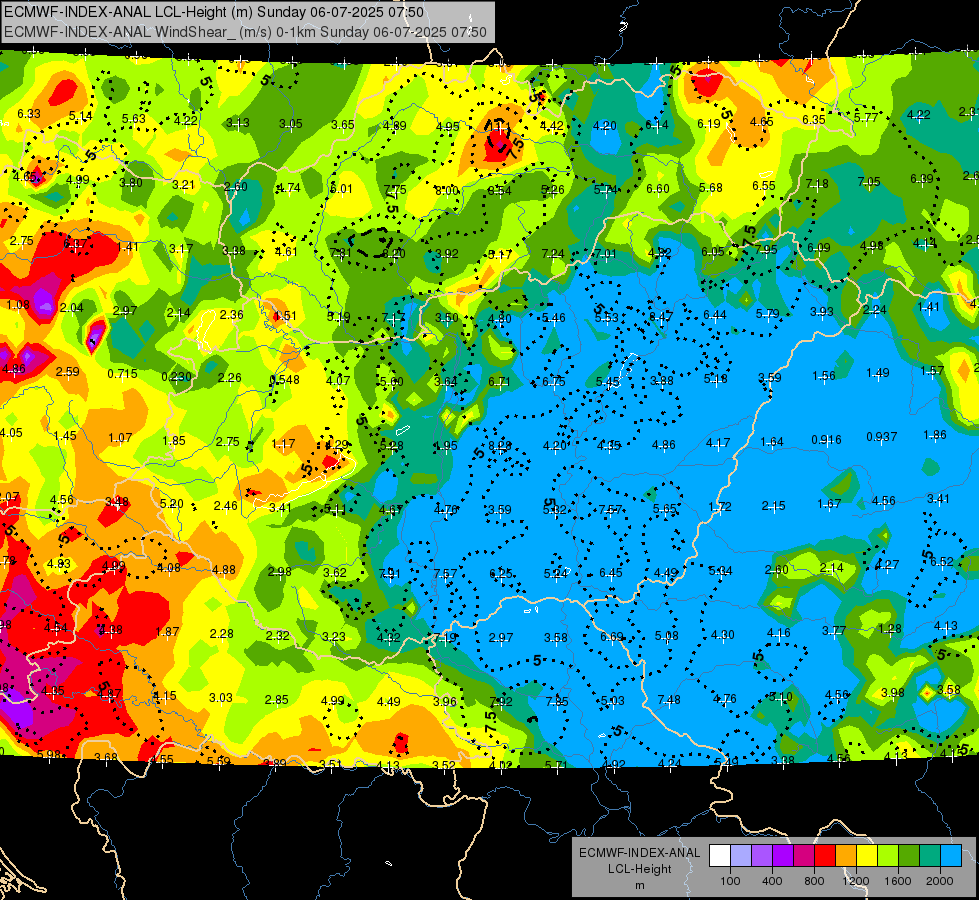Click the wind shear value 6.35
Screen dimensions: 979x900
click(814, 120)
